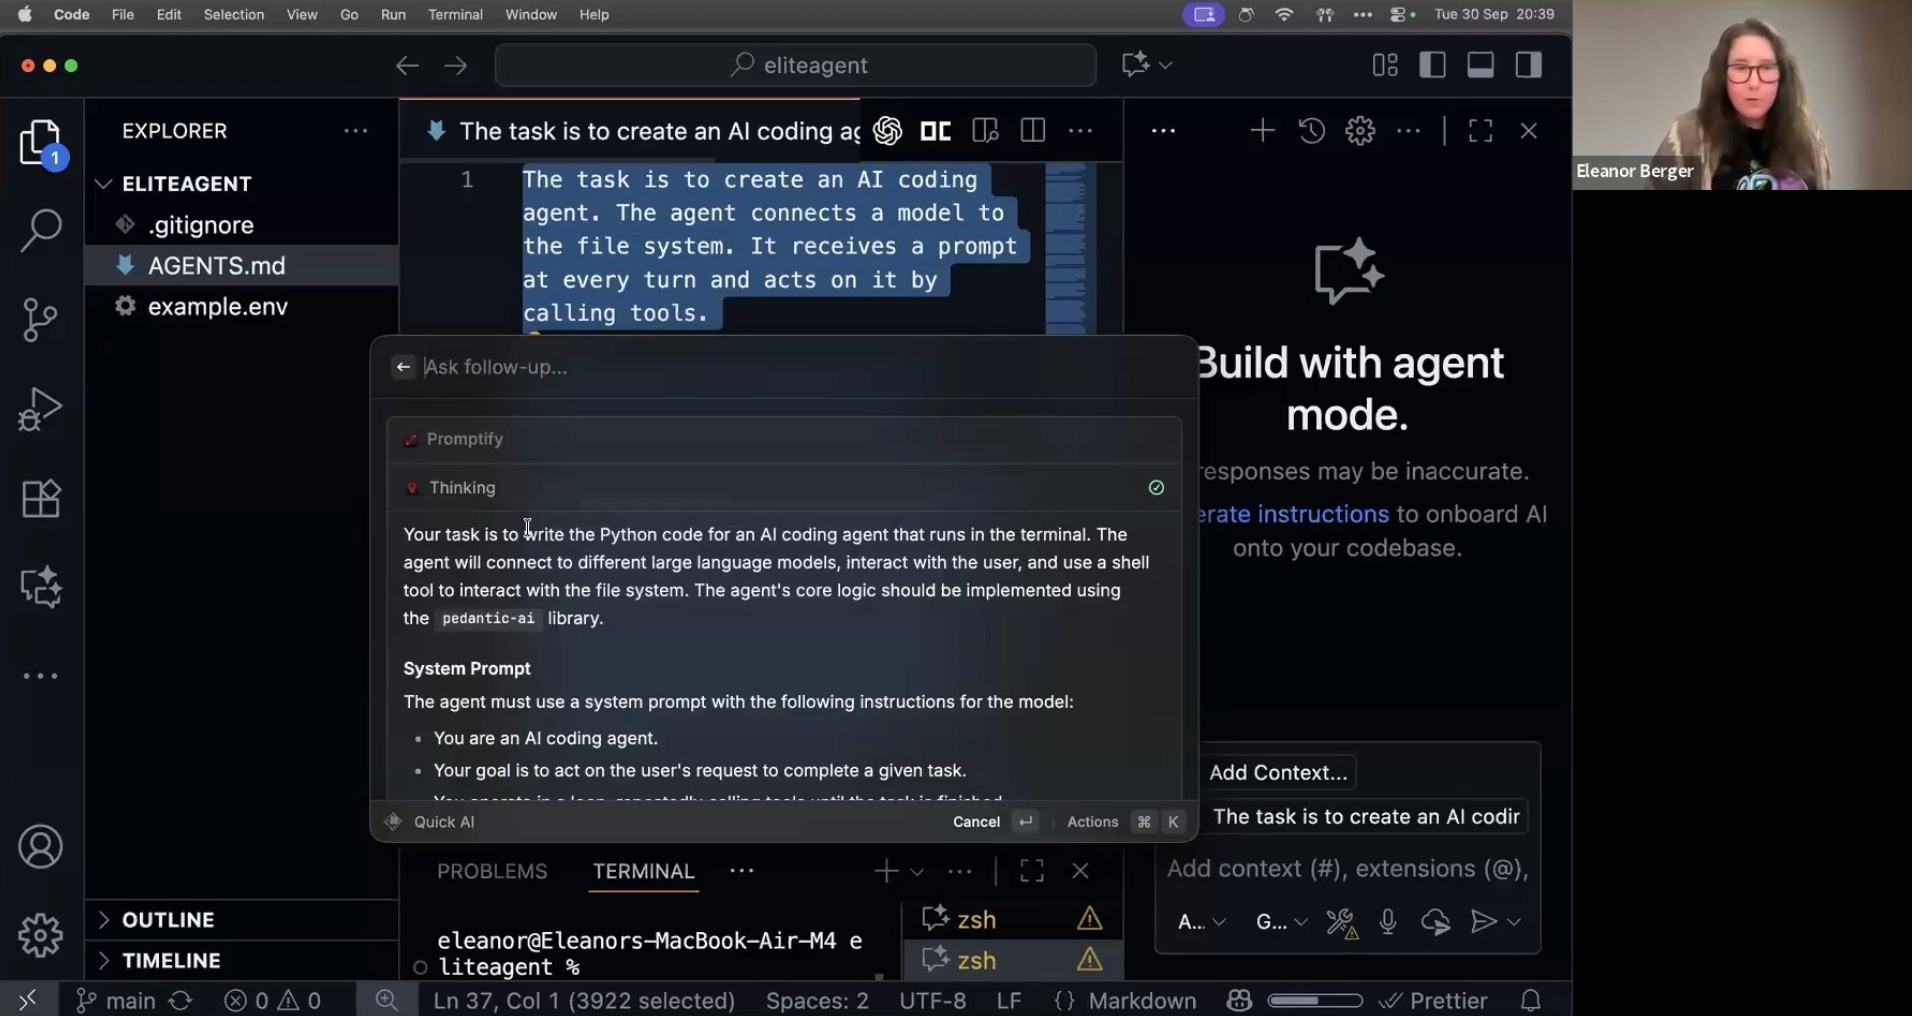Toggle secondary side bar visibility
Viewport: 1912px width, 1016px height.
[x=1529, y=65]
